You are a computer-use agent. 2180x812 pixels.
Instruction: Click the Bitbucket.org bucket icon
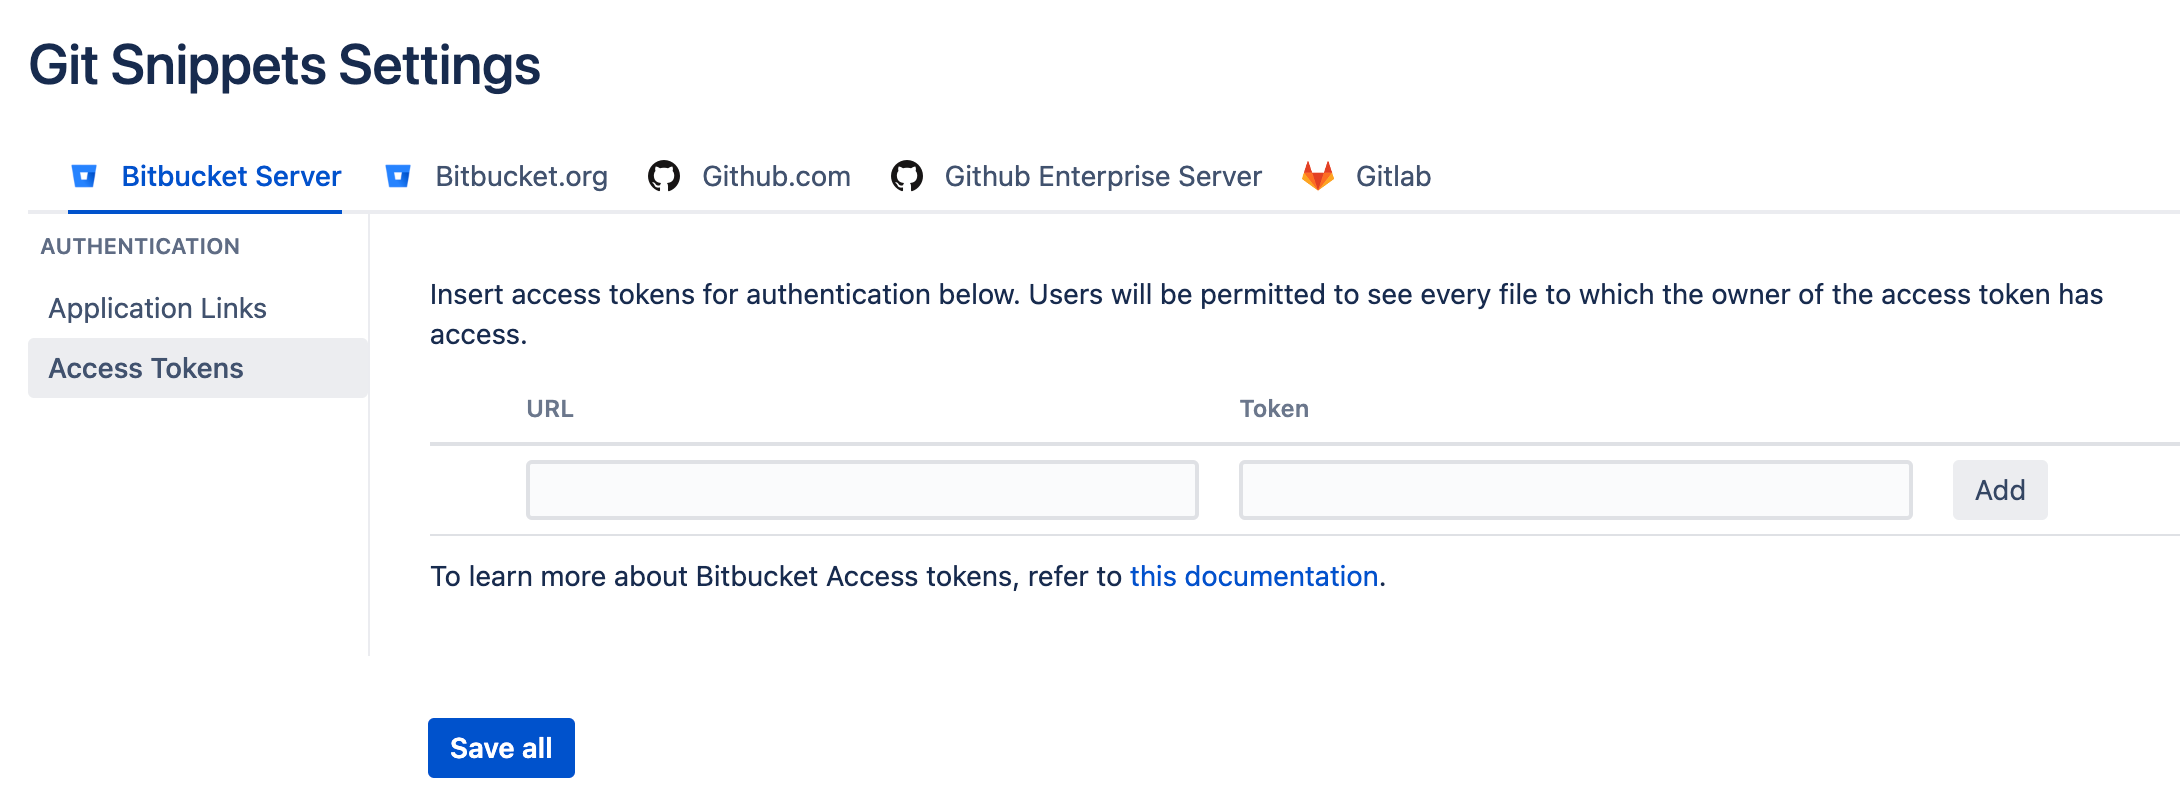[x=398, y=176]
